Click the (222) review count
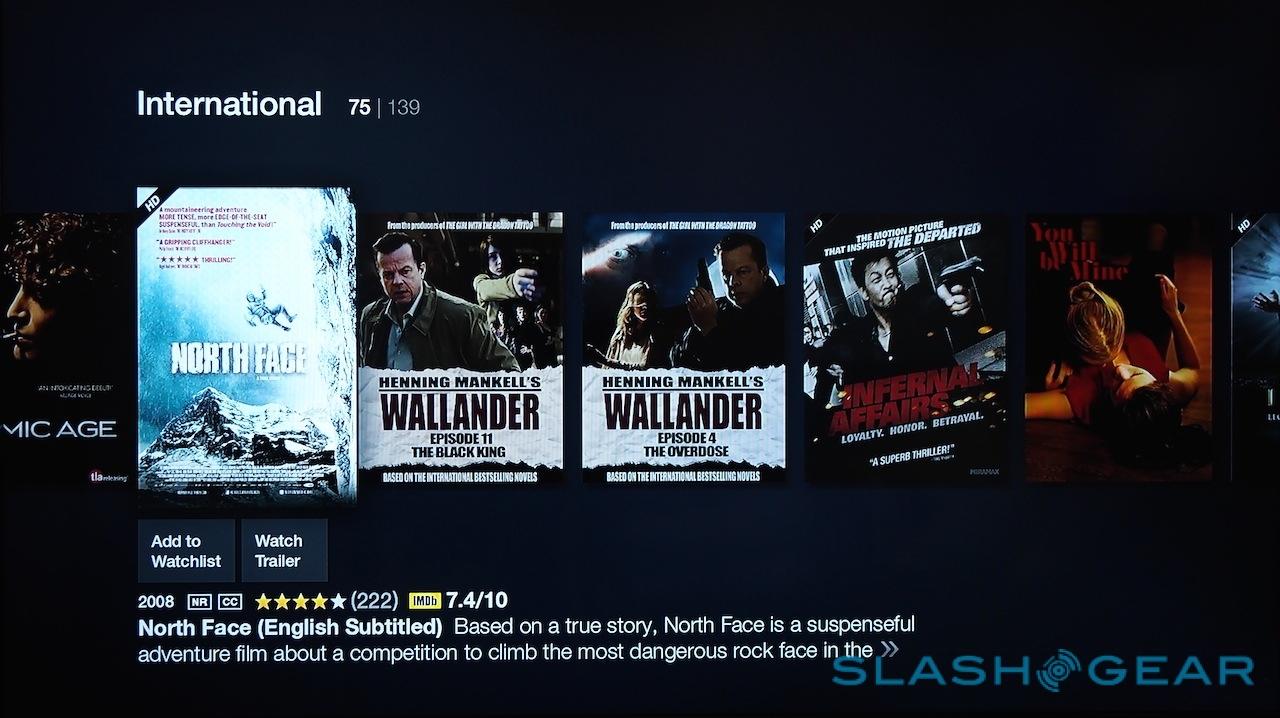The width and height of the screenshot is (1280, 718). tap(375, 601)
